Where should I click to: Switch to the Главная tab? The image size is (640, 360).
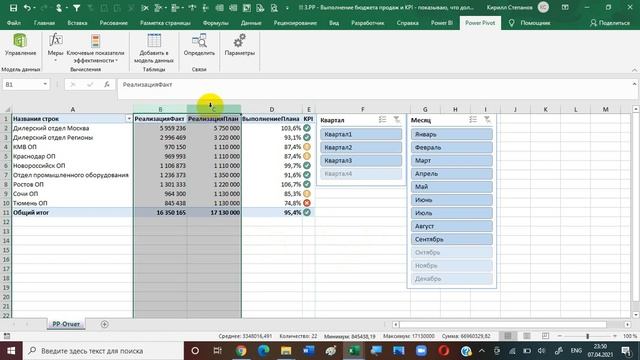(44, 23)
